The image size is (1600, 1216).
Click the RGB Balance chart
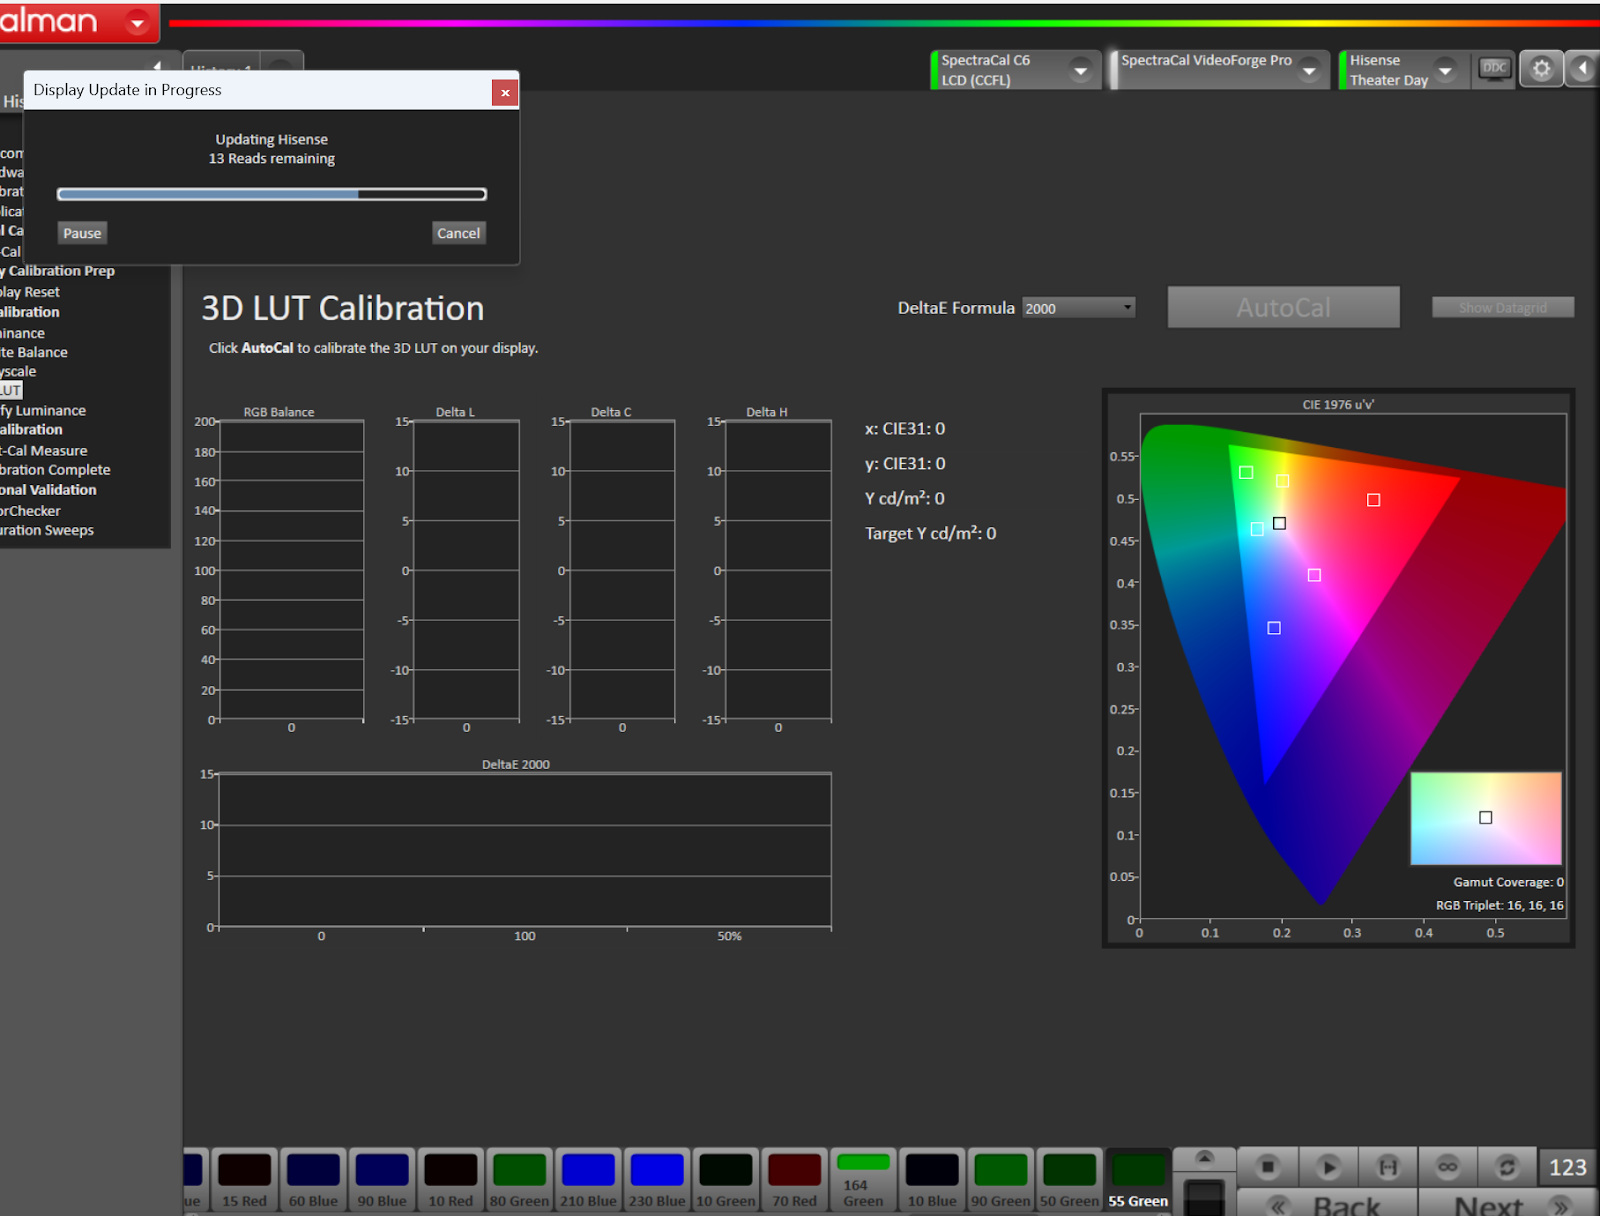(x=291, y=570)
